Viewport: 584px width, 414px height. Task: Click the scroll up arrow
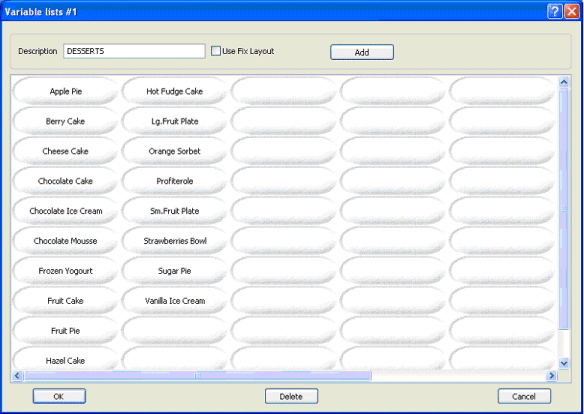[564, 82]
